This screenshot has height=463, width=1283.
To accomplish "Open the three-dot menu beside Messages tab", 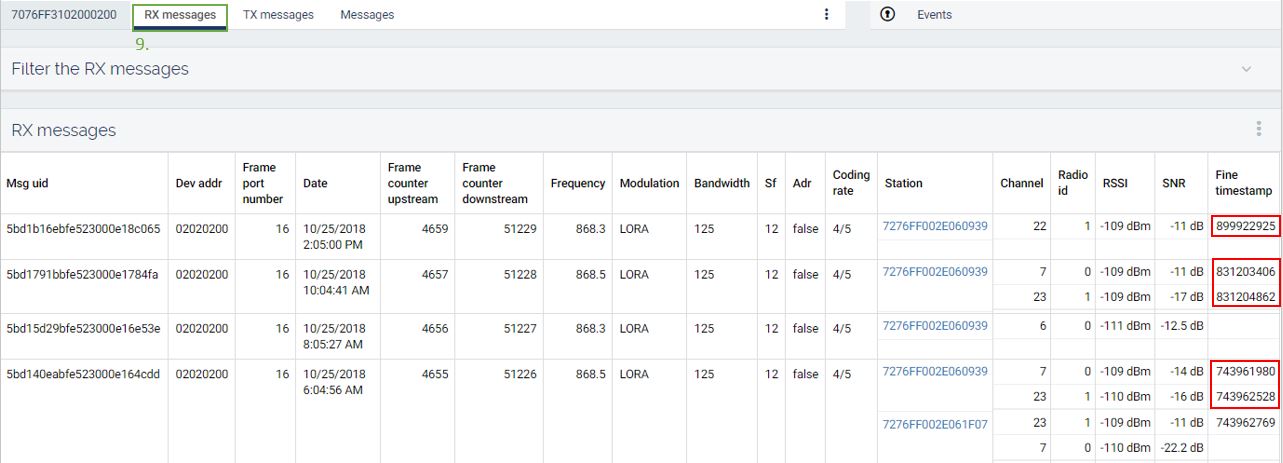I will [x=826, y=15].
